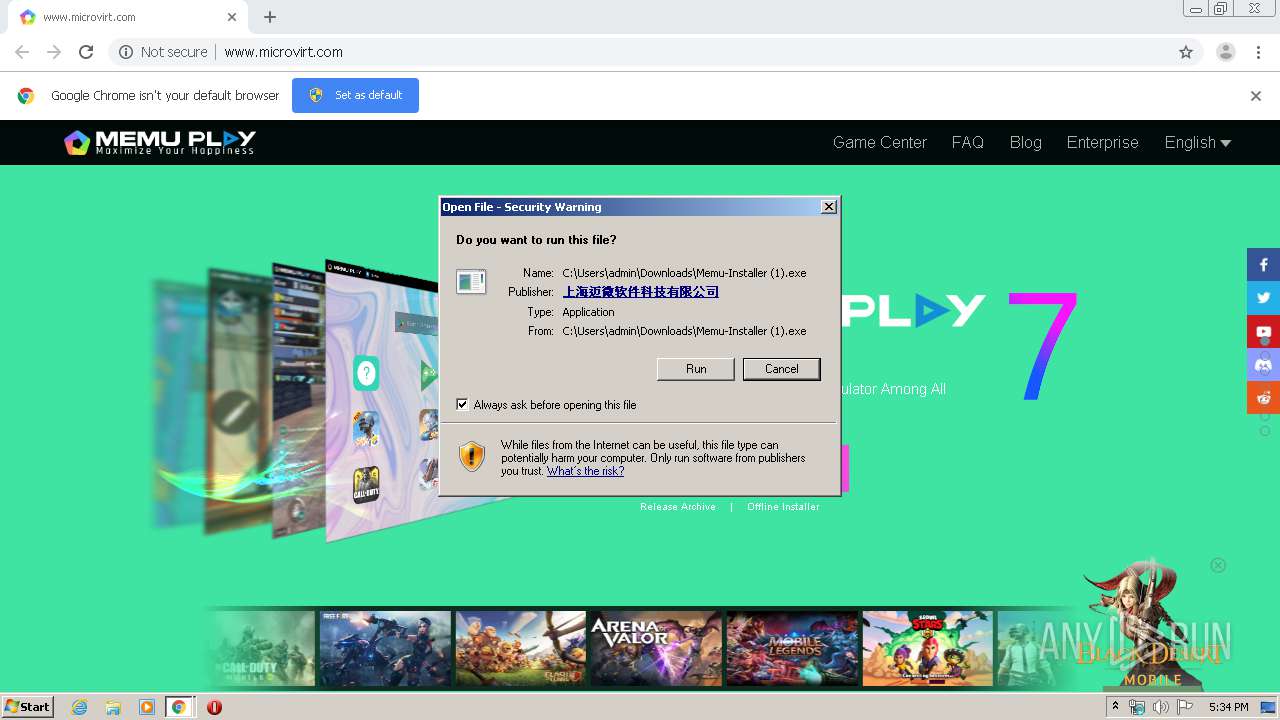Launch media player from taskbar
The height and width of the screenshot is (720, 1280).
[x=147, y=707]
